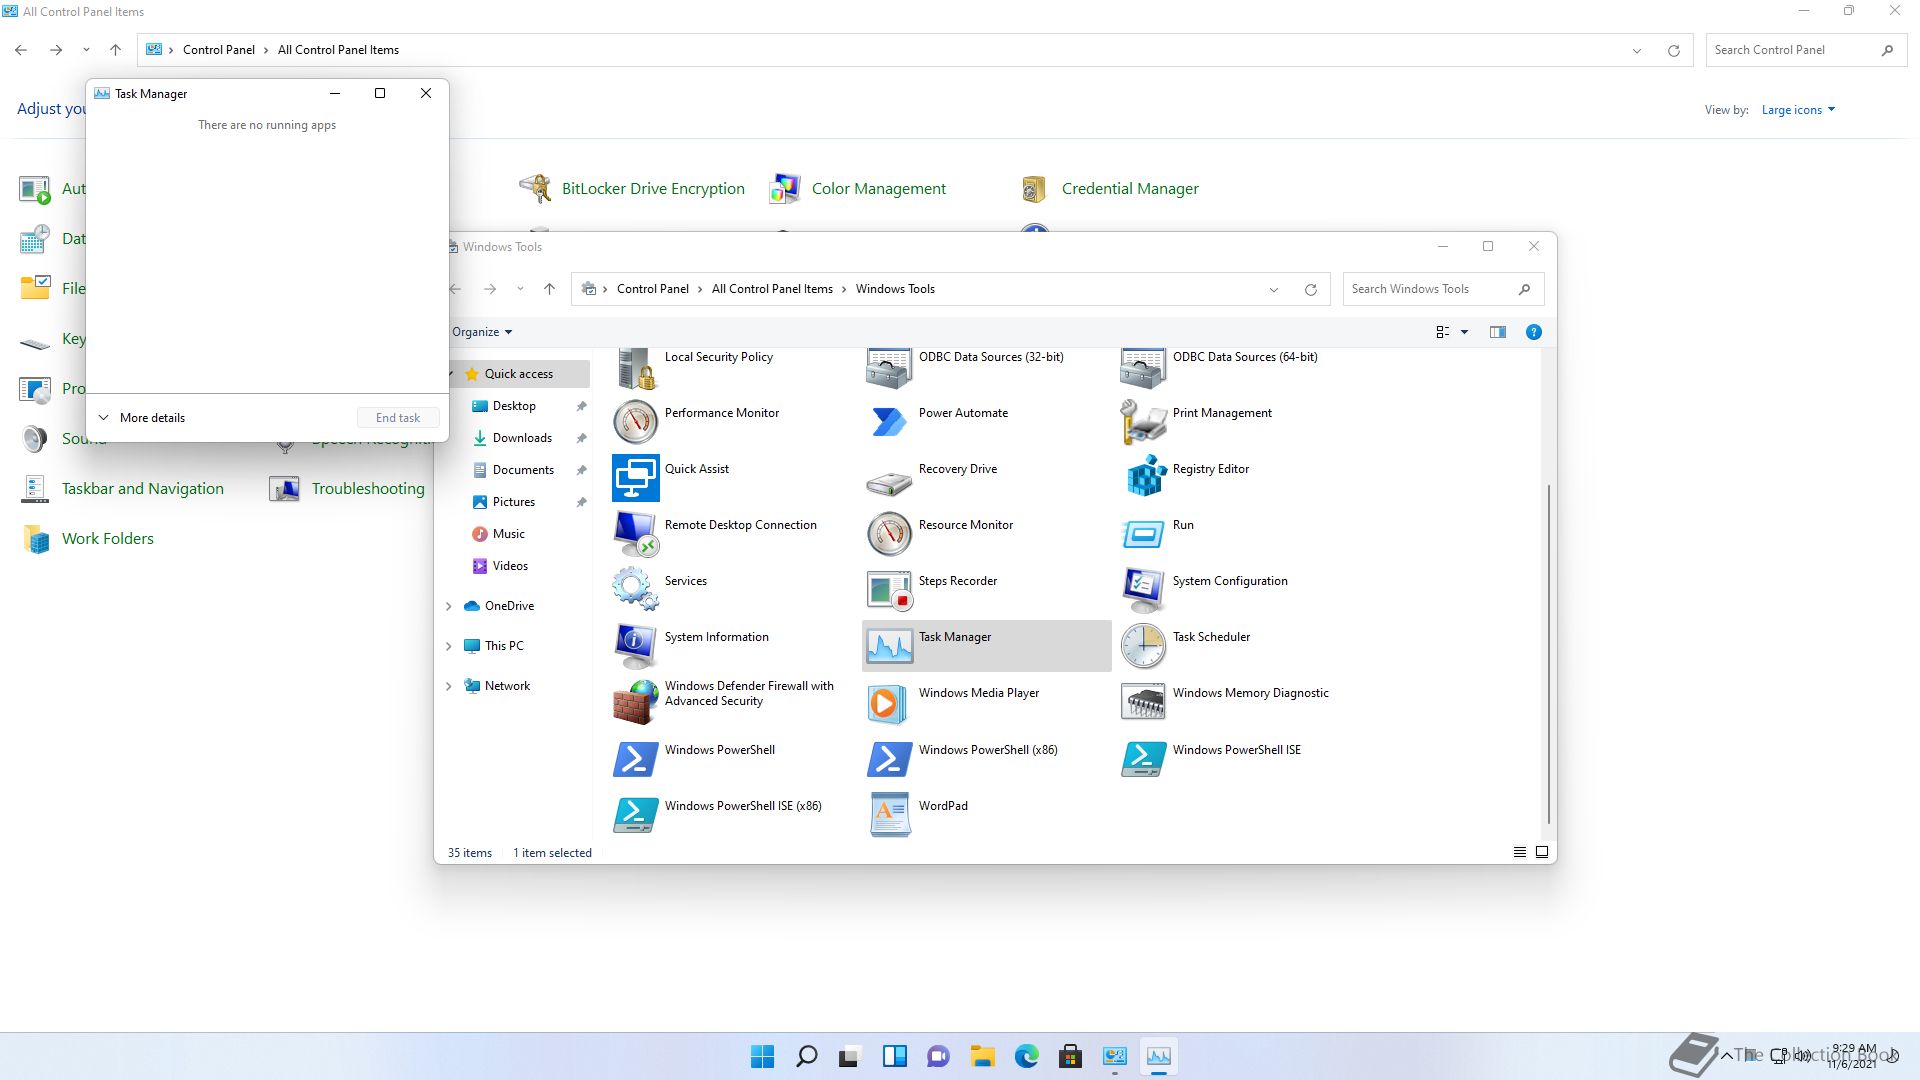Launch Quick Assist icon

tap(636, 478)
